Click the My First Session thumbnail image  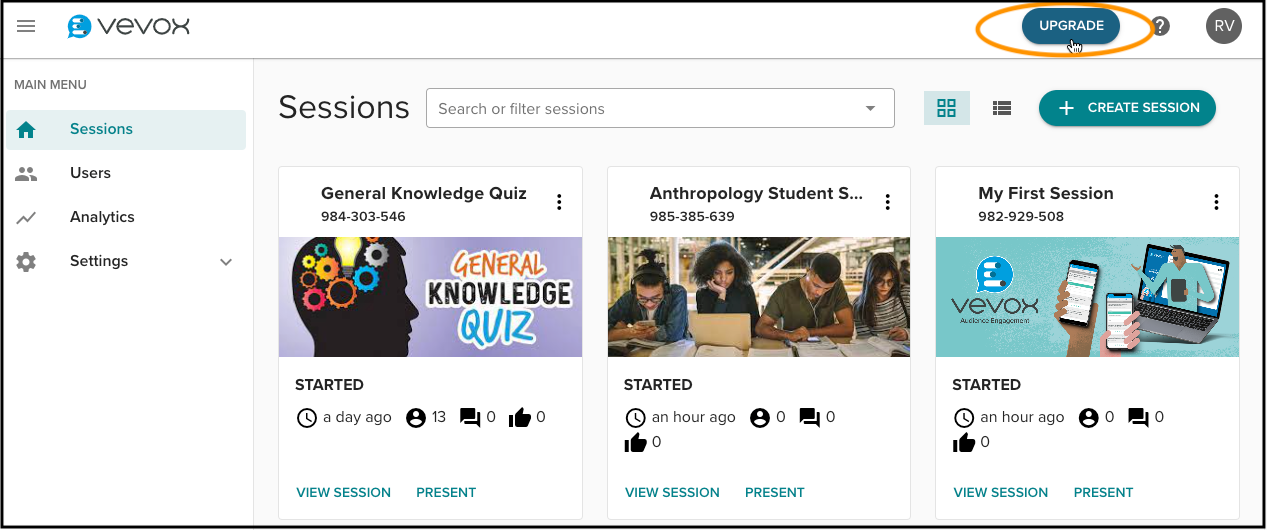pyautogui.click(x=1087, y=297)
